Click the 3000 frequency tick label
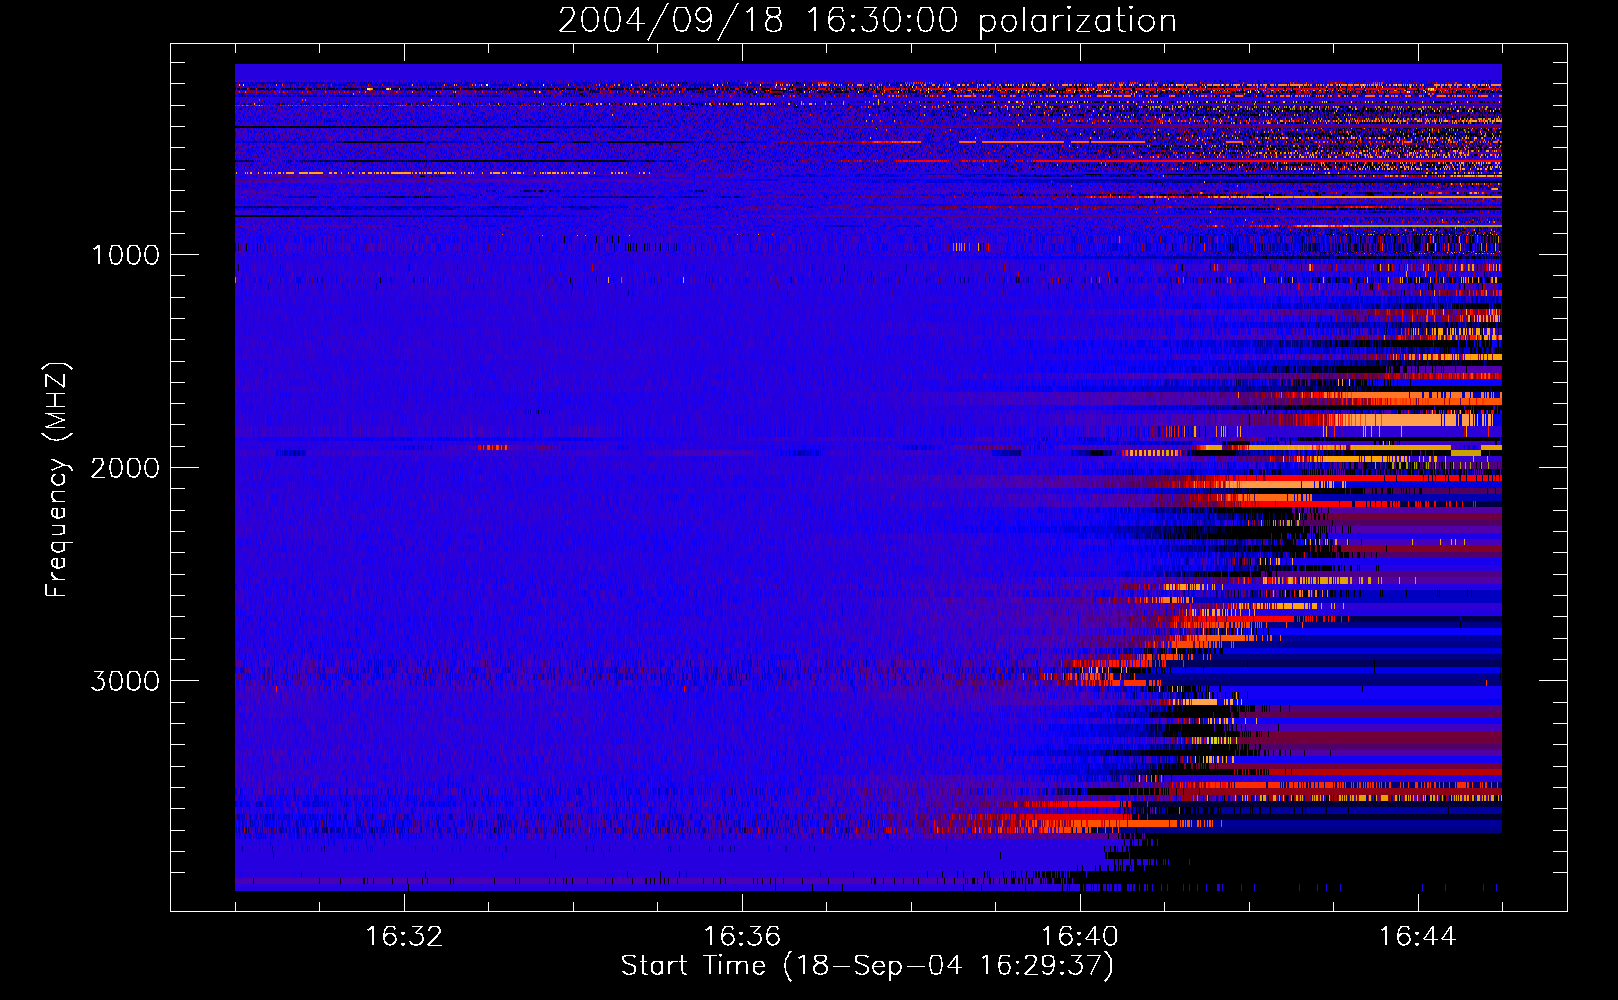 click(x=125, y=681)
